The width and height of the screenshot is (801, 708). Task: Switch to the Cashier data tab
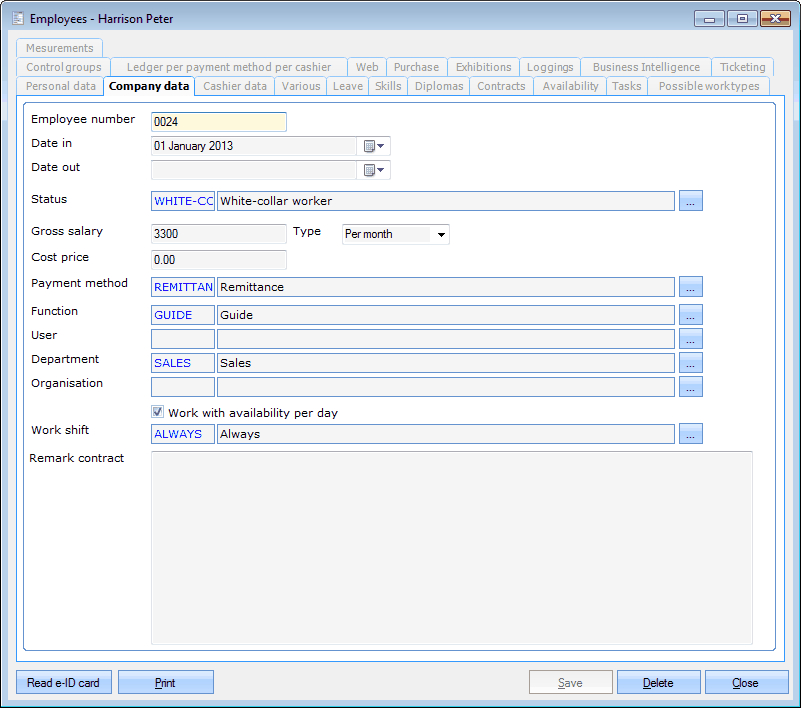(x=235, y=86)
